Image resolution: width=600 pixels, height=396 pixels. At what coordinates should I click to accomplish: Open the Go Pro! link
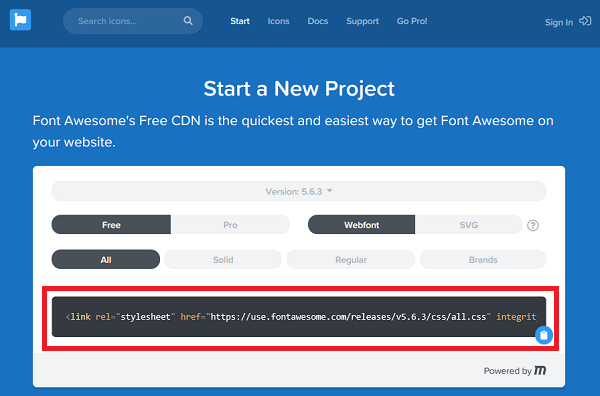(412, 21)
